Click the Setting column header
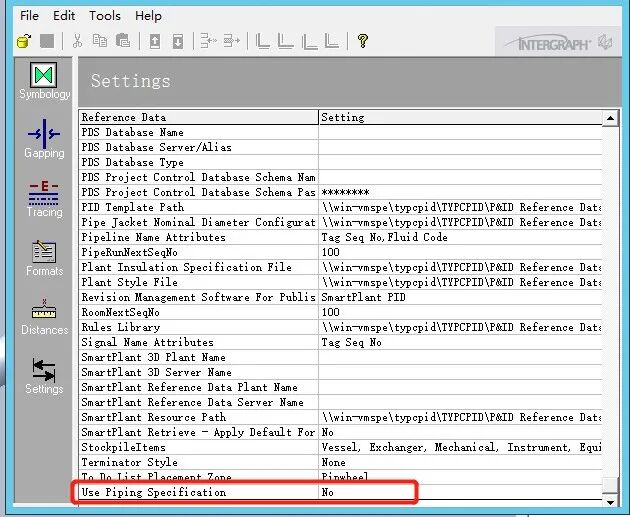The height and width of the screenshot is (517, 630). (x=461, y=117)
